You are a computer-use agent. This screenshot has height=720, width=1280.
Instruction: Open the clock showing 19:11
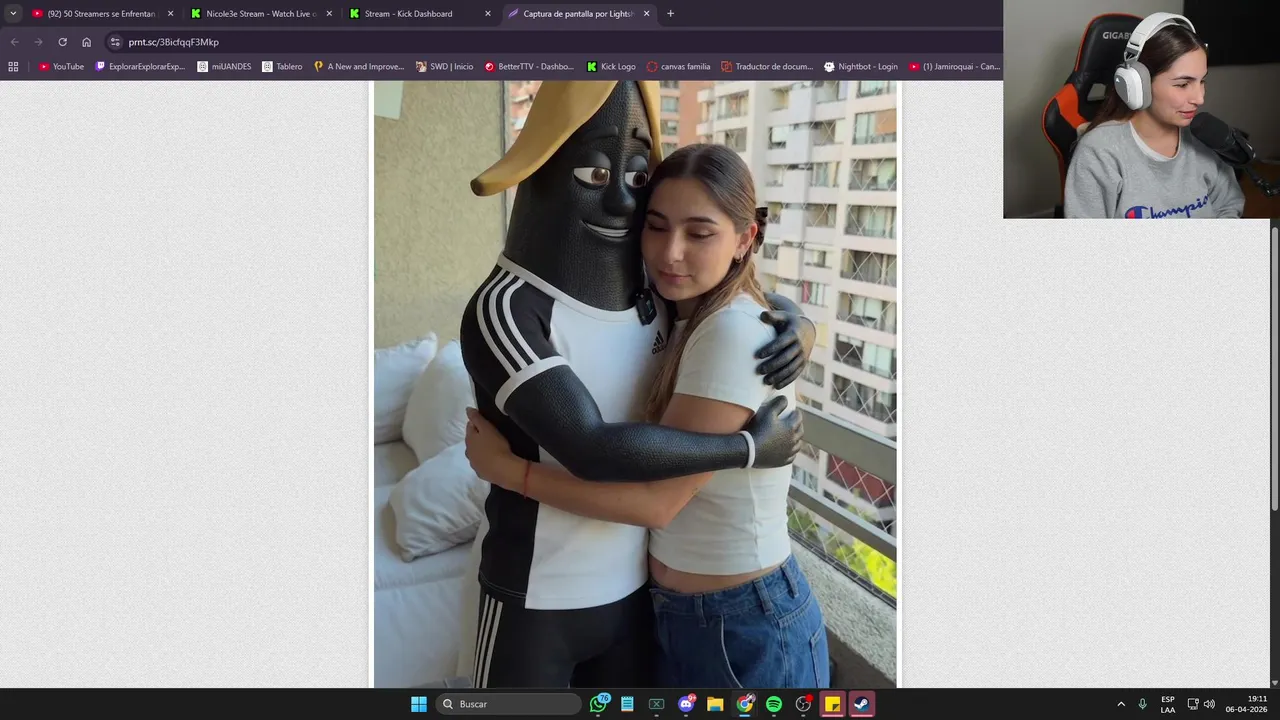coord(1246,704)
